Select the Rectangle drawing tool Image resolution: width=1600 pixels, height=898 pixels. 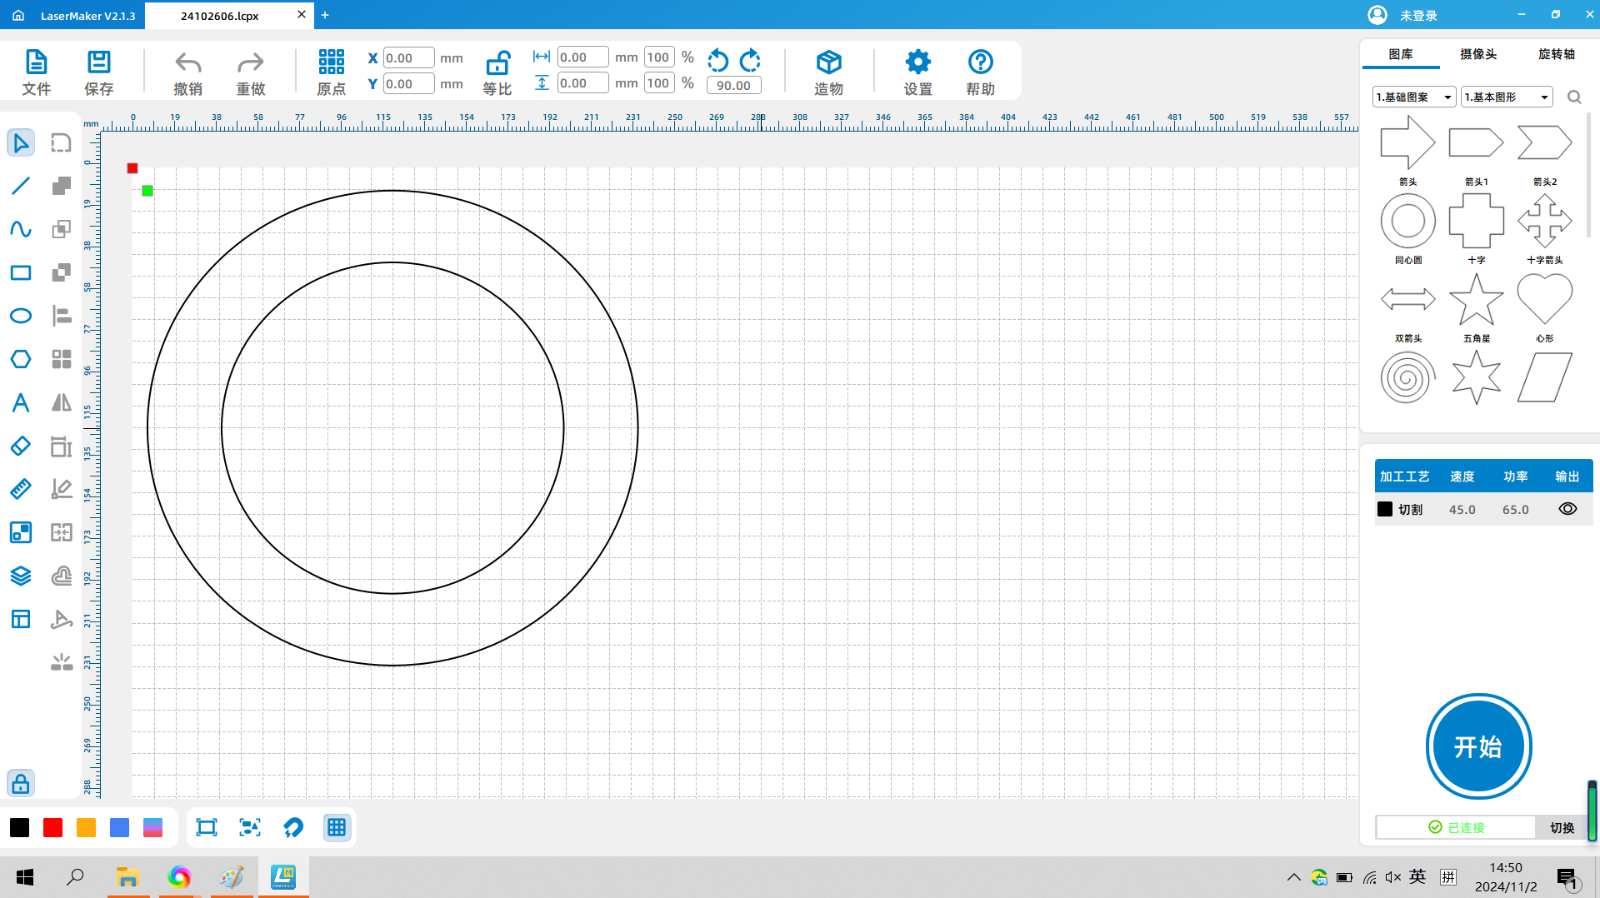[21, 273]
